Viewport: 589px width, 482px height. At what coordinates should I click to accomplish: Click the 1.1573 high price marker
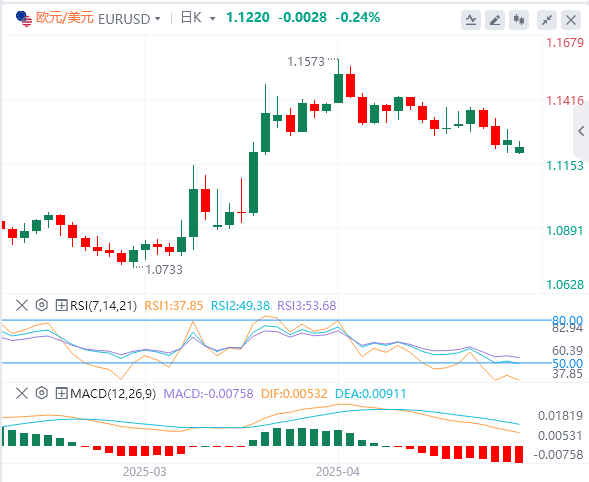[306, 62]
